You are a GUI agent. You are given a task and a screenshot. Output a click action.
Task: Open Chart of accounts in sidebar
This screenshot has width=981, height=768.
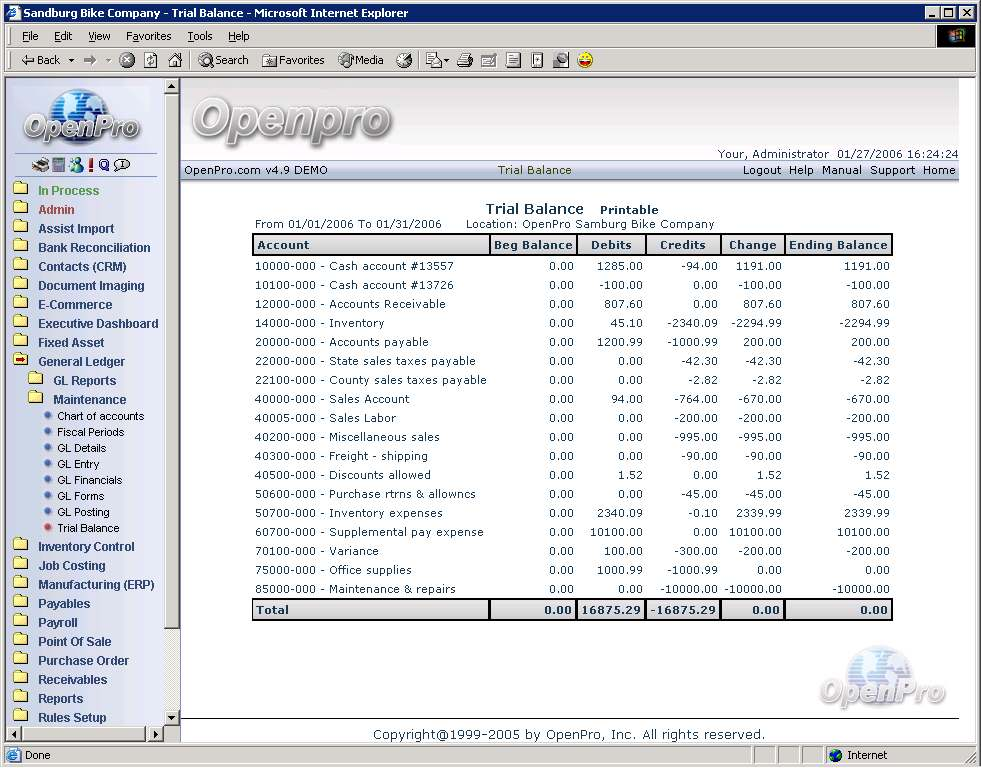[100, 416]
